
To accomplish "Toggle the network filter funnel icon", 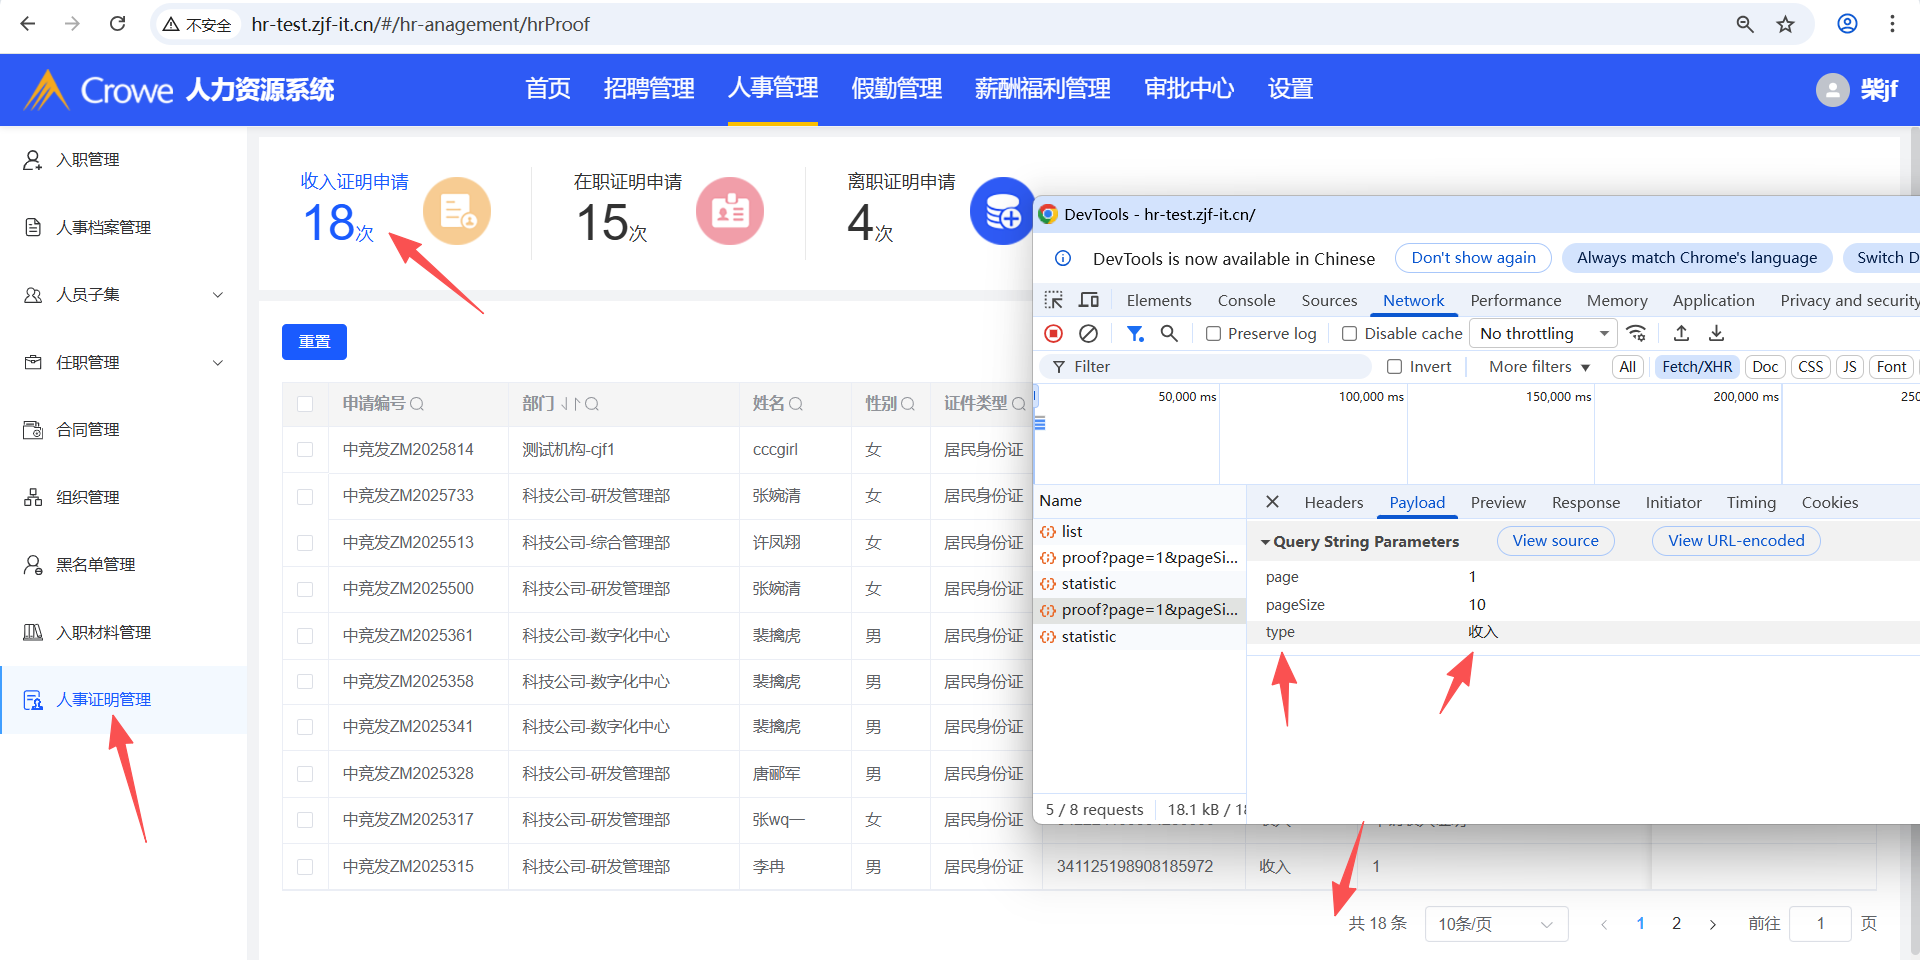I will [x=1135, y=333].
